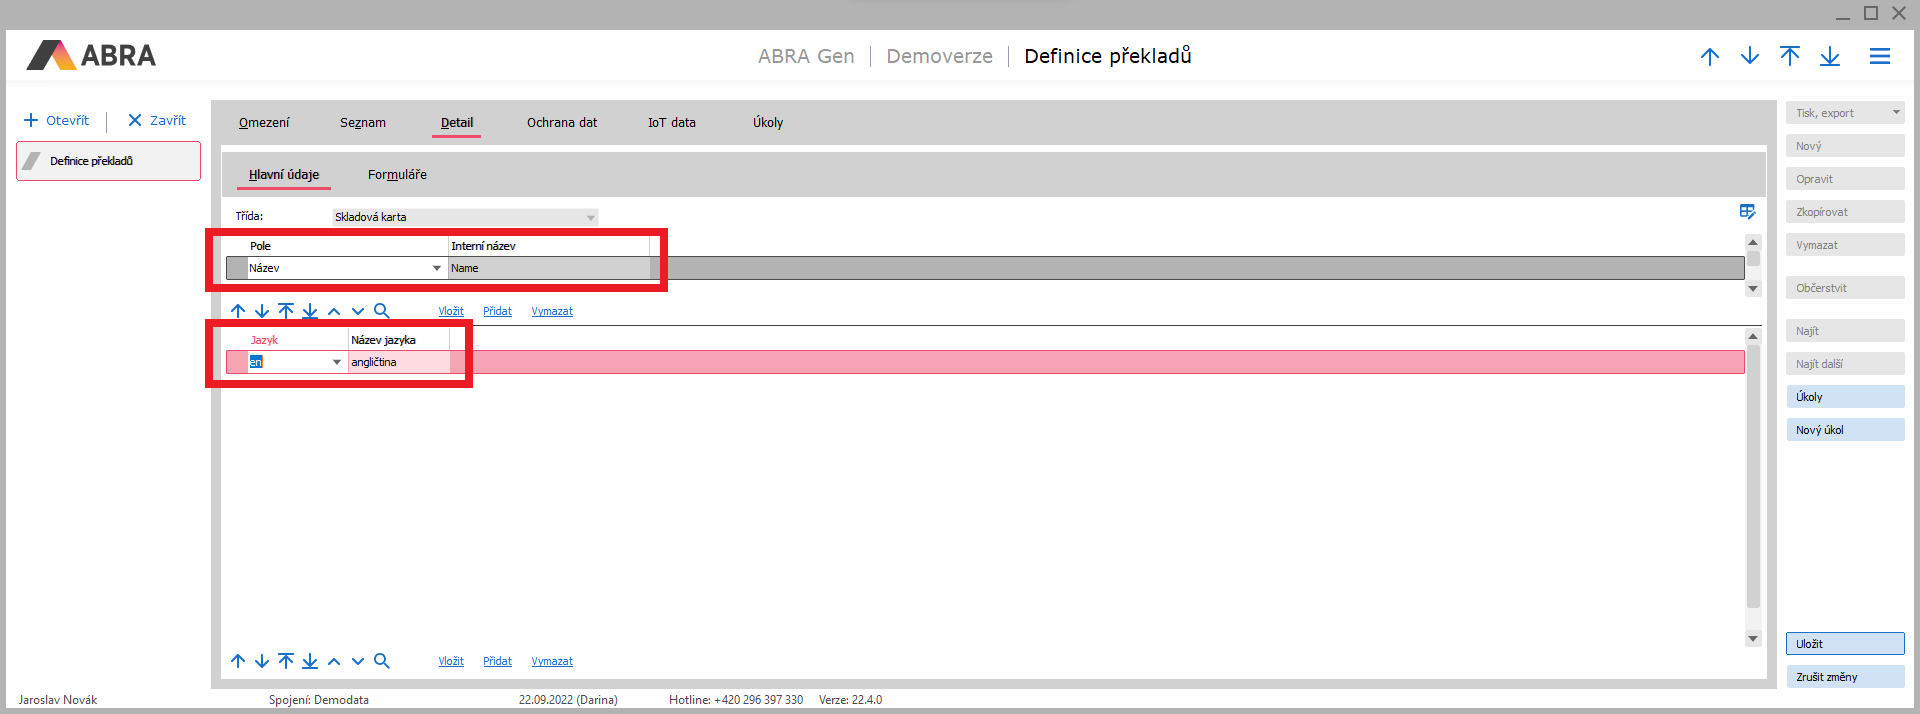The image size is (1920, 714).
Task: Click the language grid's vertical scrollbar
Action: pos(1752,480)
